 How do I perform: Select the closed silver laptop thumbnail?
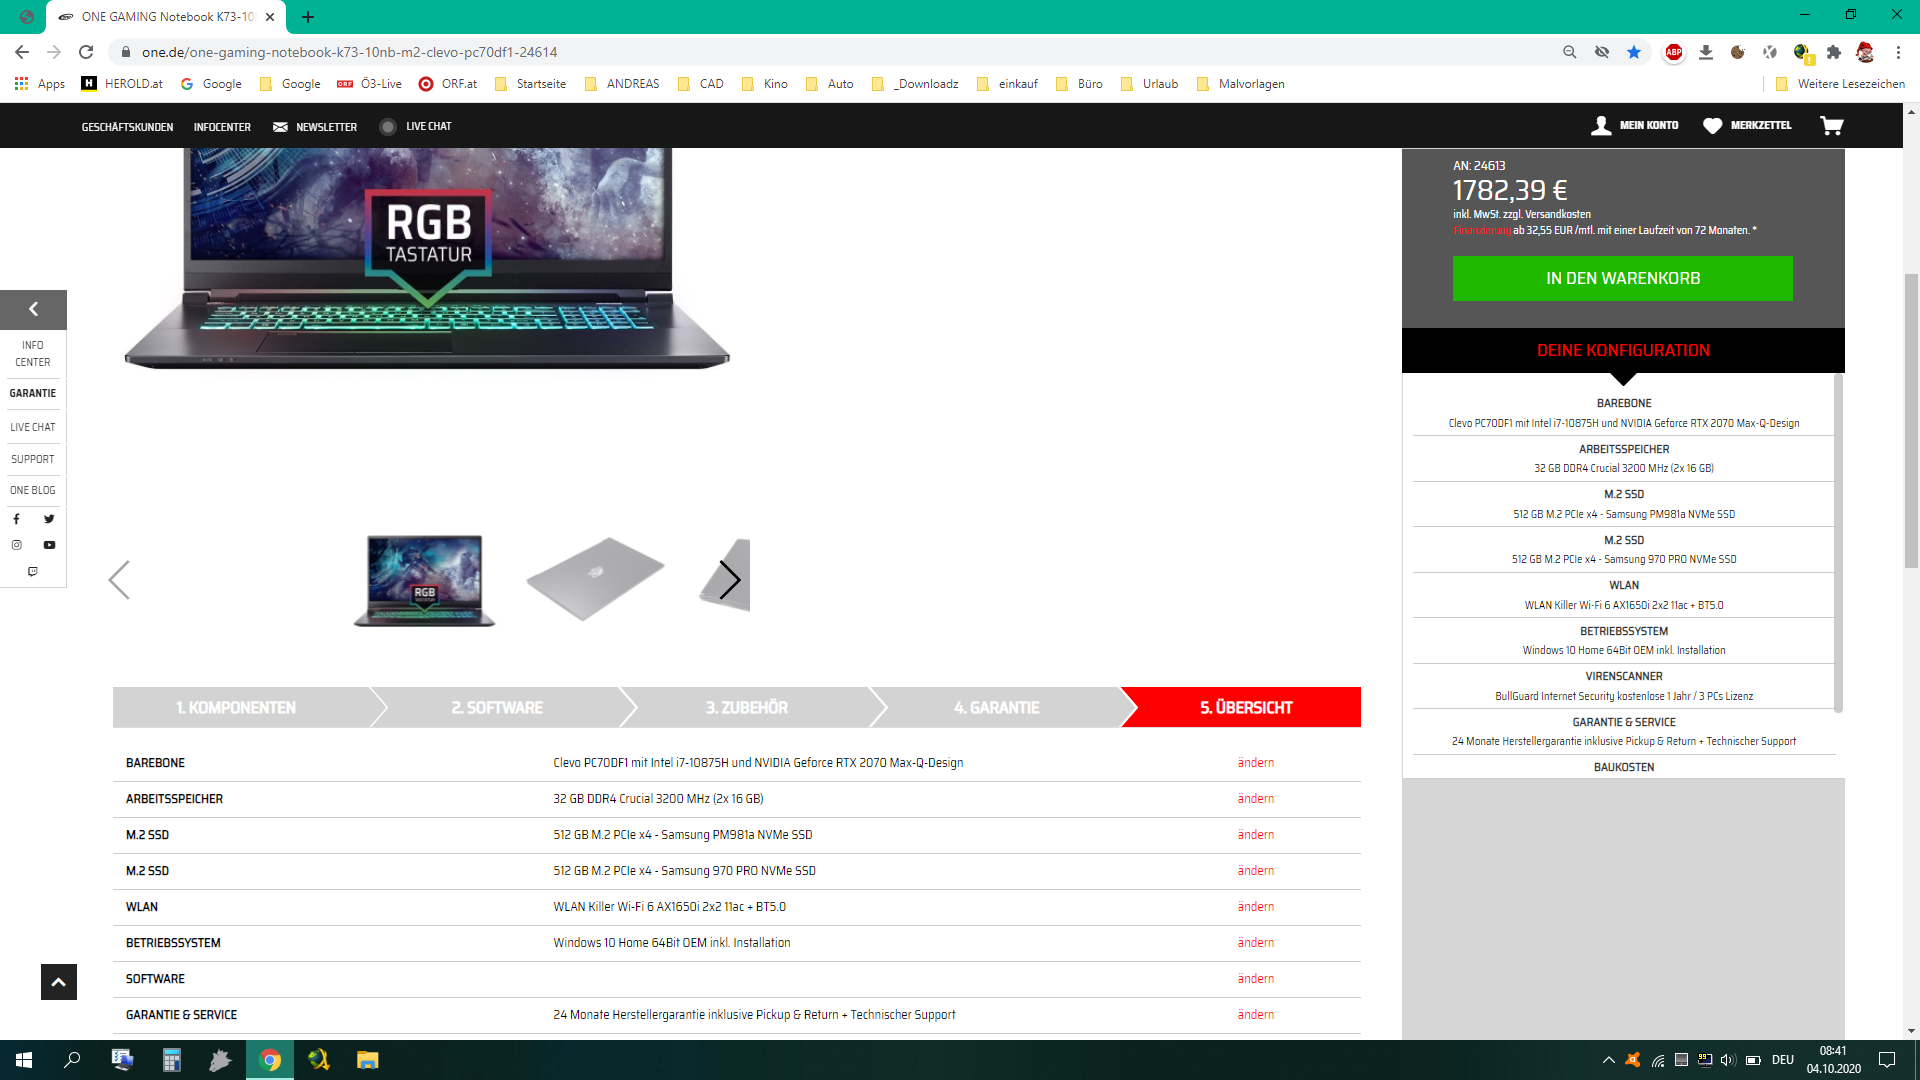(595, 580)
